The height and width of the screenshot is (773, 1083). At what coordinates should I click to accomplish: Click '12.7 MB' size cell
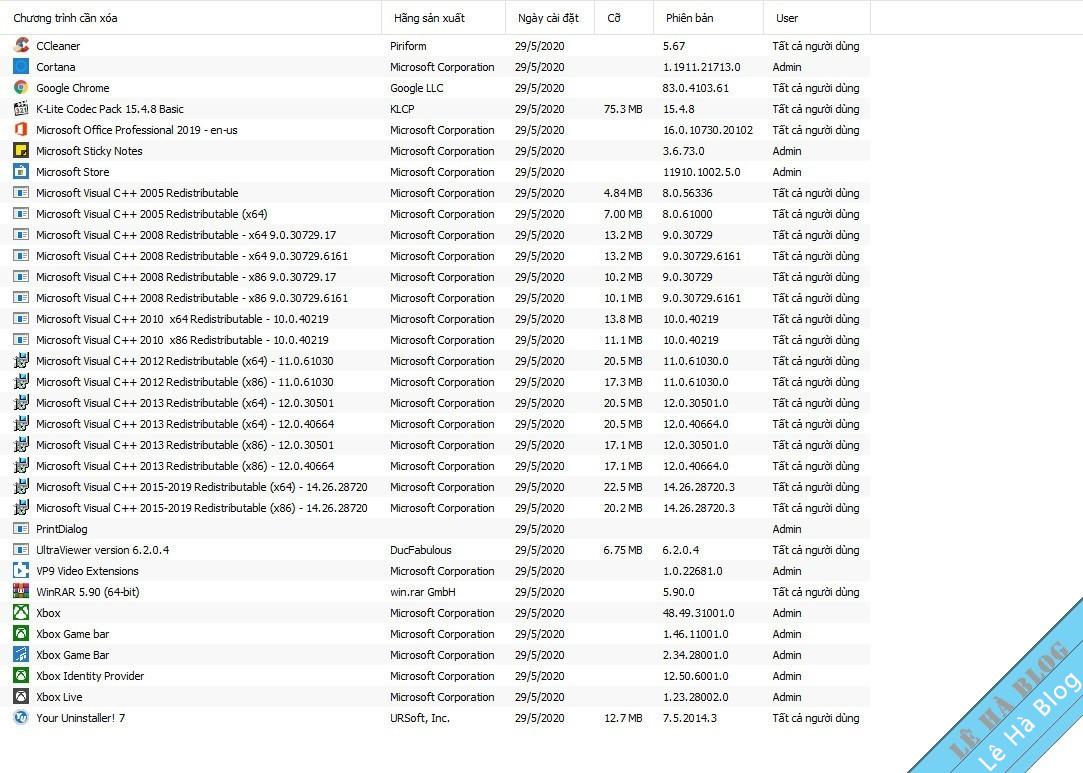pos(623,718)
